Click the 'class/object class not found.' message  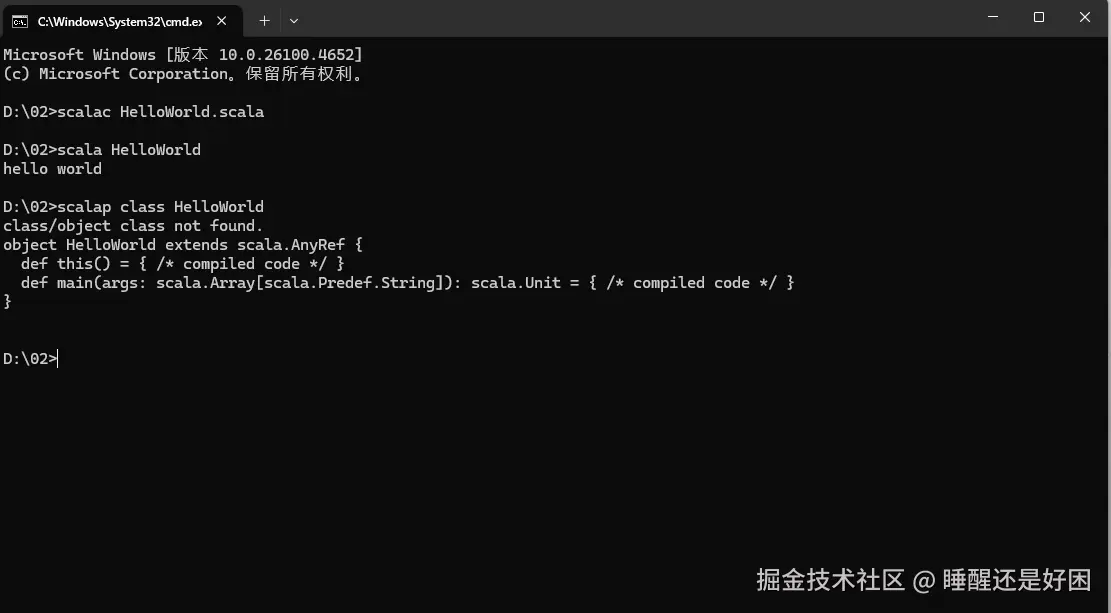pos(131,225)
